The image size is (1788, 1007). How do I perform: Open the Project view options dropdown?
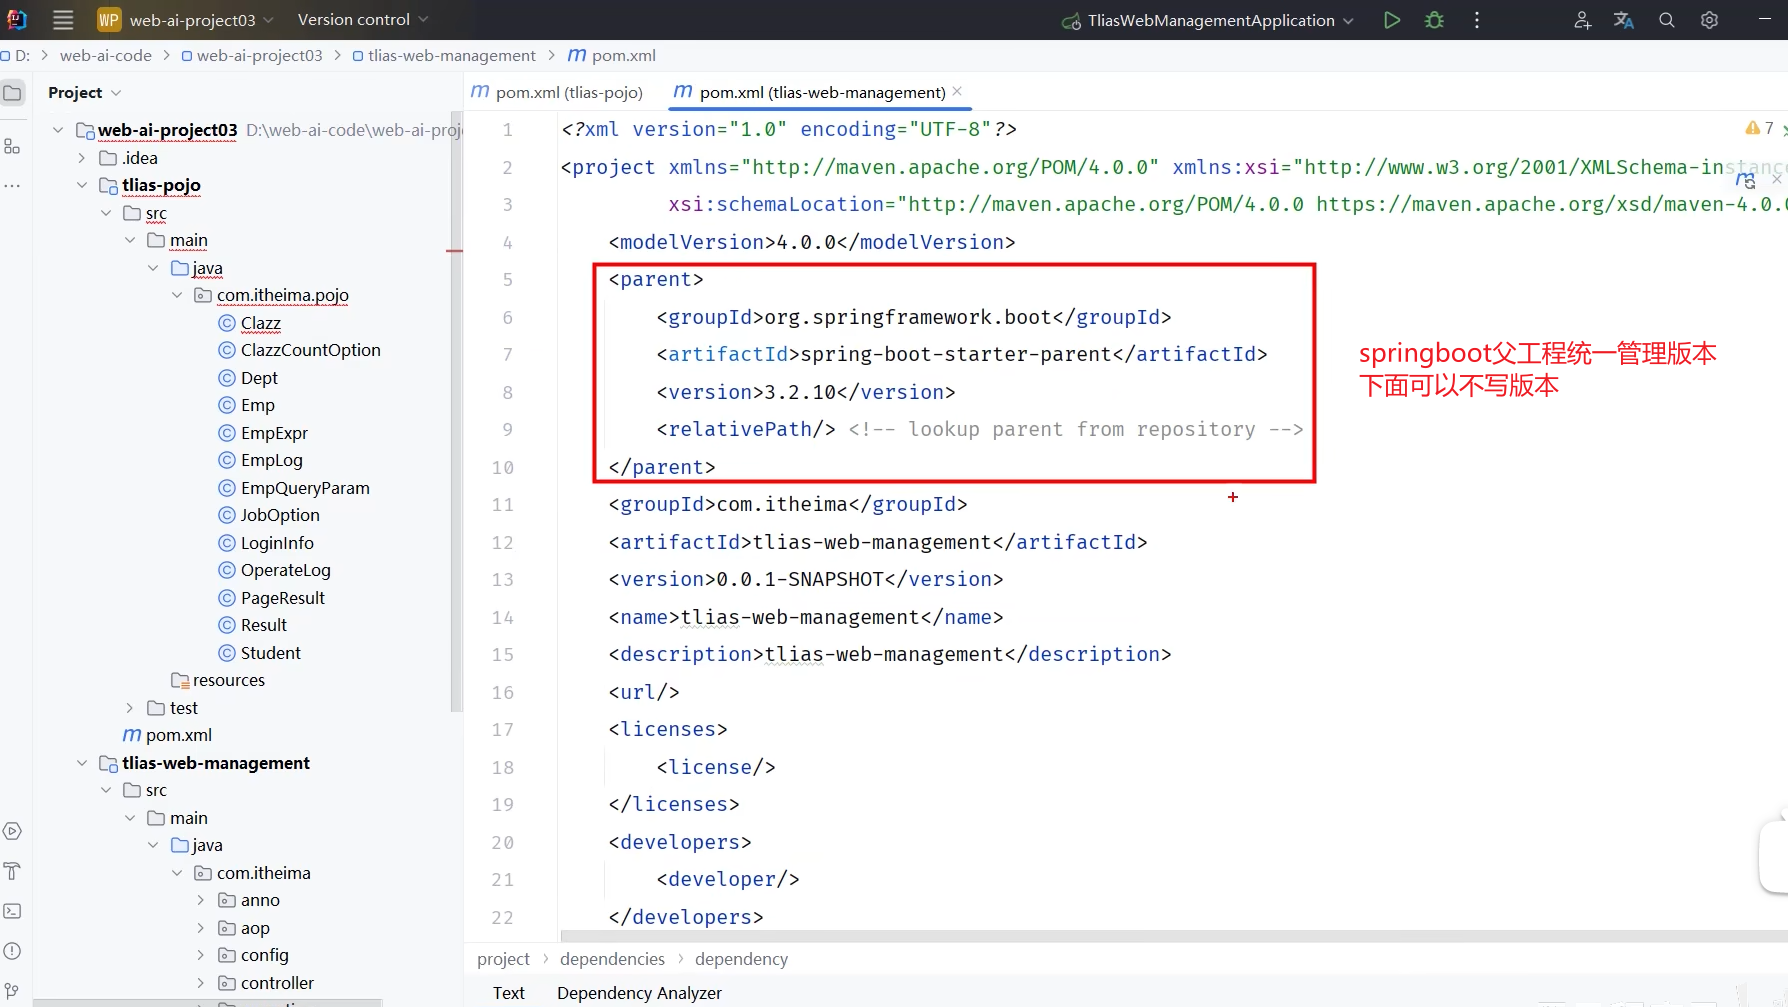[116, 93]
